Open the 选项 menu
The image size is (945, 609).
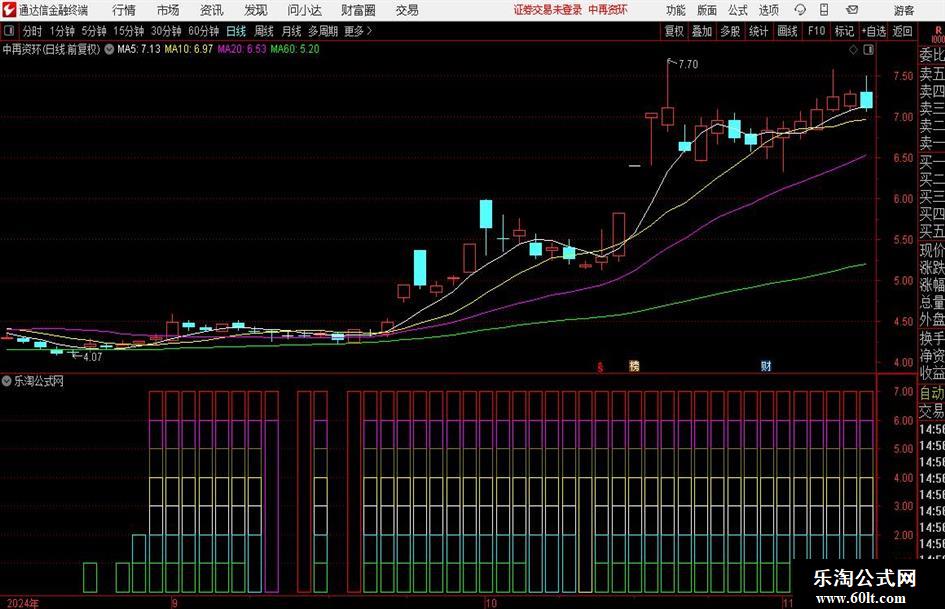(768, 10)
